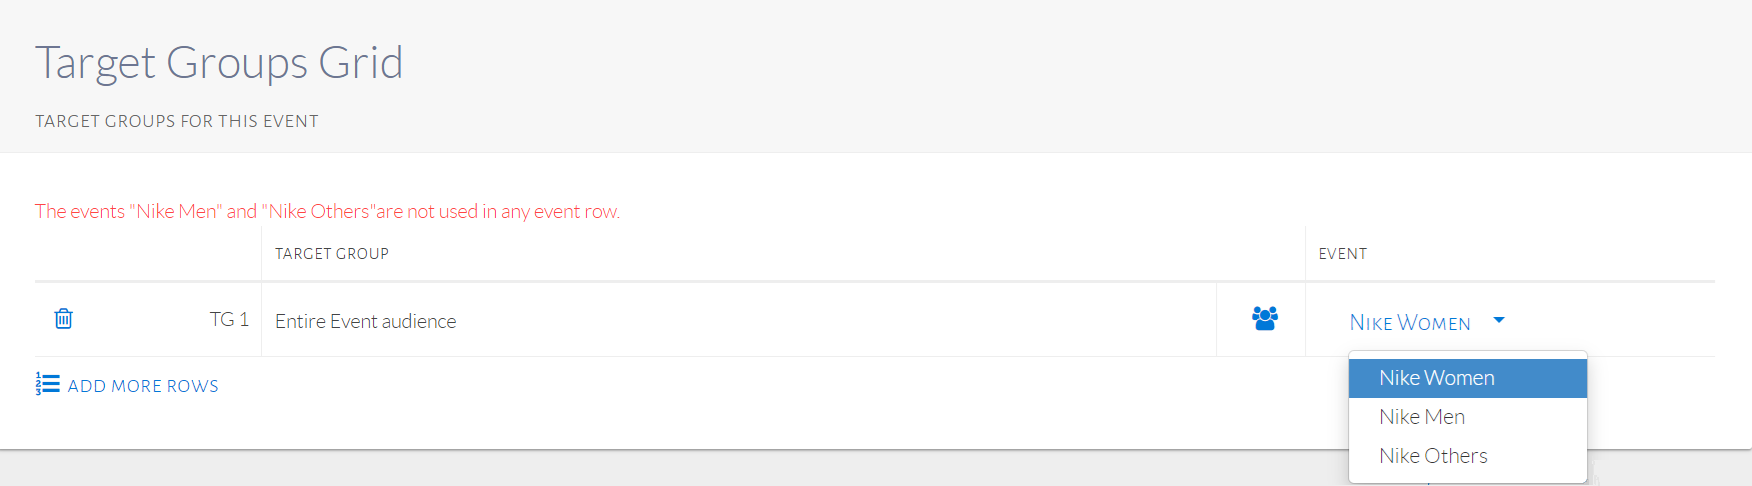This screenshot has height=486, width=1752.
Task: Choose Nike Women from the dropdown list
Action: pyautogui.click(x=1436, y=378)
